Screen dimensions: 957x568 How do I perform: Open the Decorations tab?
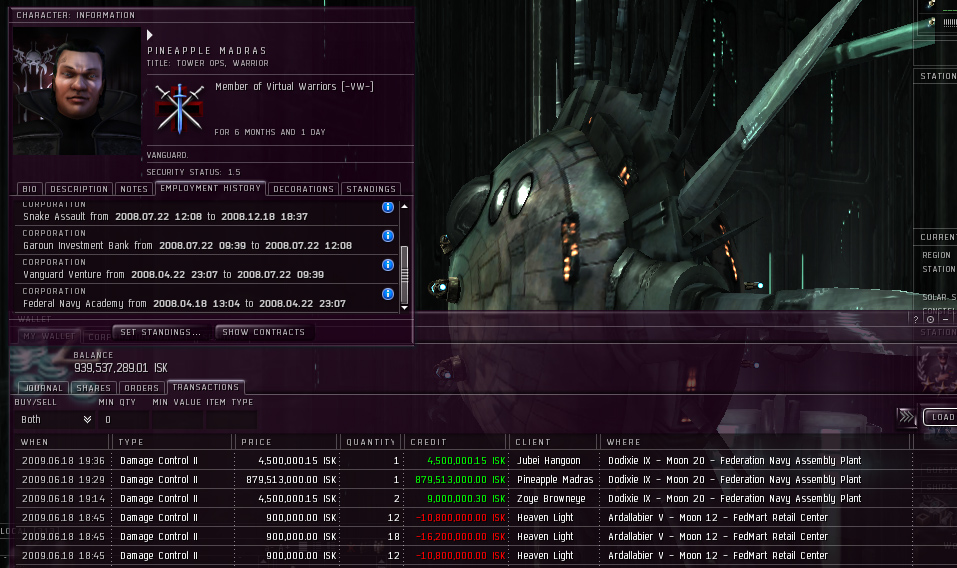point(303,189)
